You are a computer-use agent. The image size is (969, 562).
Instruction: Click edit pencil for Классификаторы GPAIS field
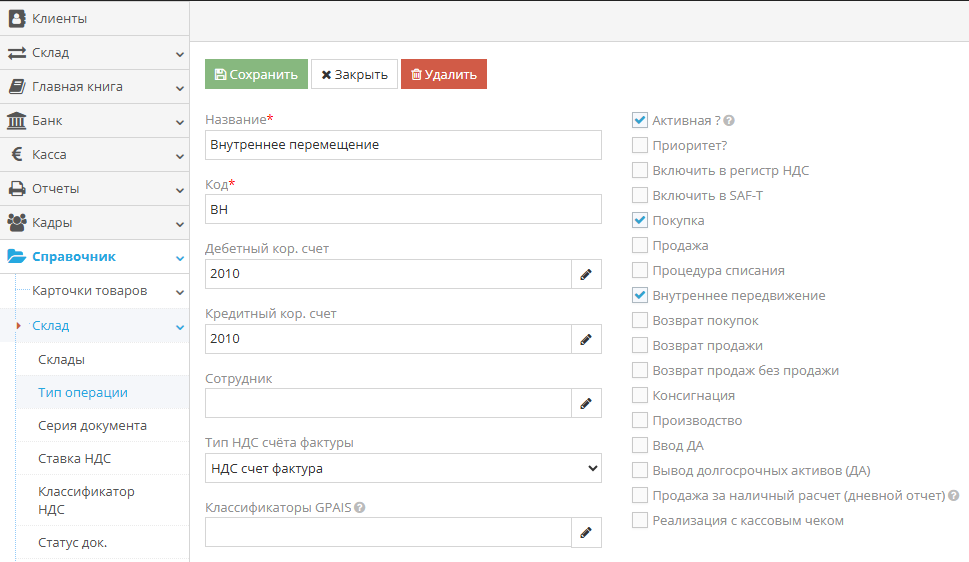586,532
